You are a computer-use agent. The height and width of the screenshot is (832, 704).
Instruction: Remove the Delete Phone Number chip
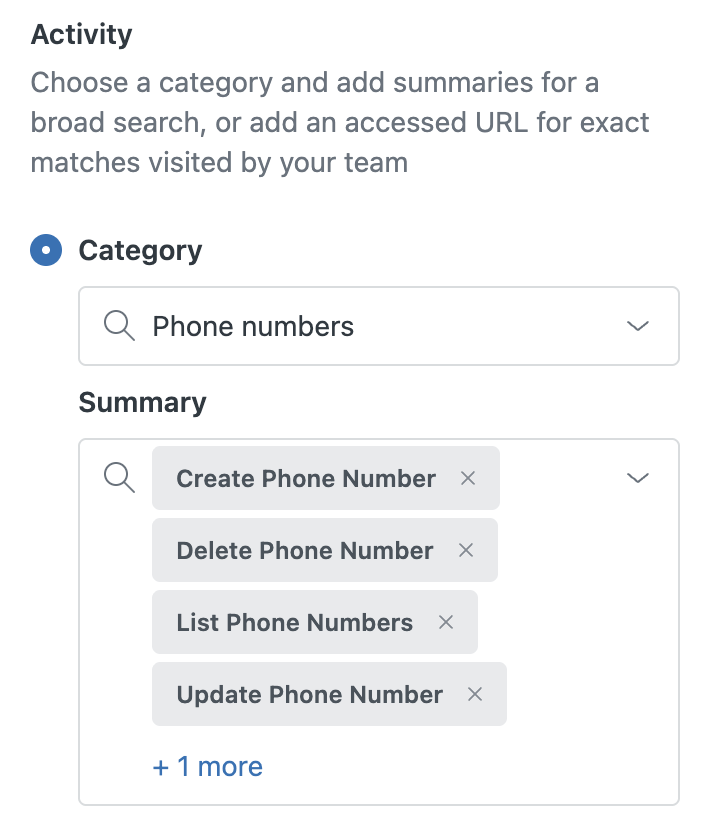465,550
